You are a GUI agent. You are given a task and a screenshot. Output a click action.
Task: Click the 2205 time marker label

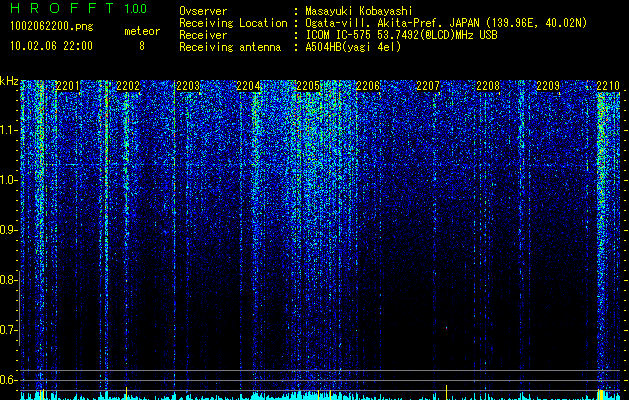pyautogui.click(x=308, y=86)
